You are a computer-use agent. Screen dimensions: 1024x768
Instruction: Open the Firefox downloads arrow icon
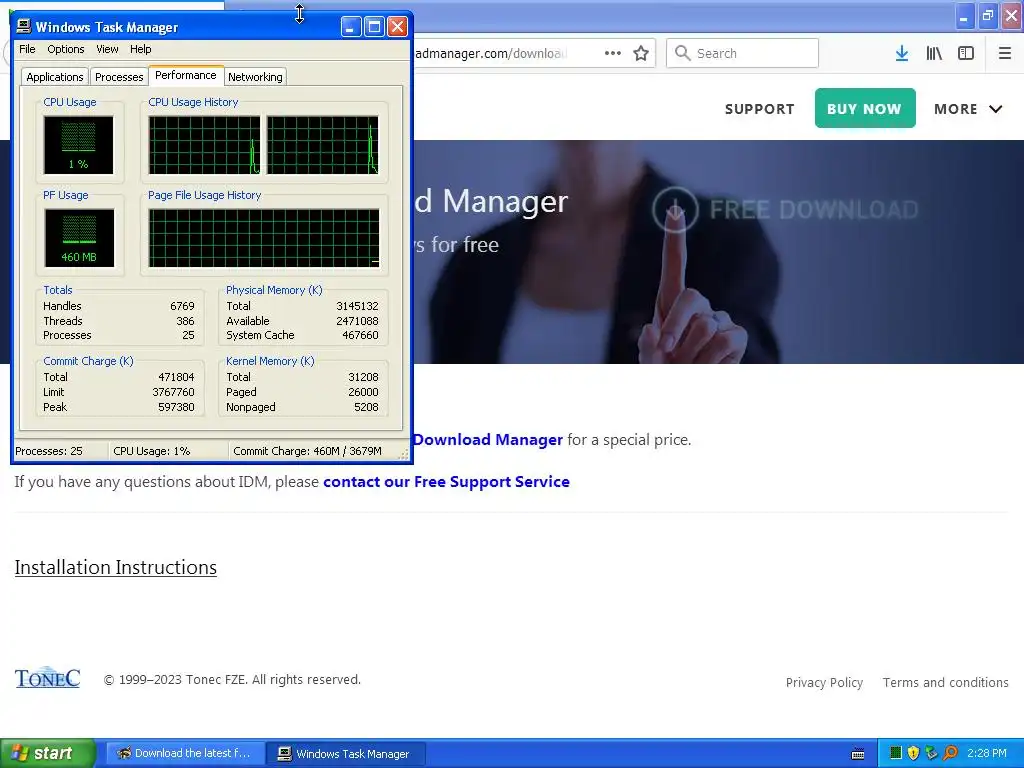pyautogui.click(x=901, y=53)
